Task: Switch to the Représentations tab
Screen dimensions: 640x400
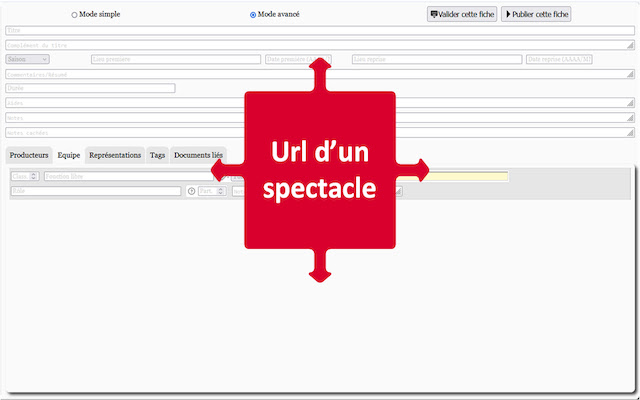Action: 115,156
